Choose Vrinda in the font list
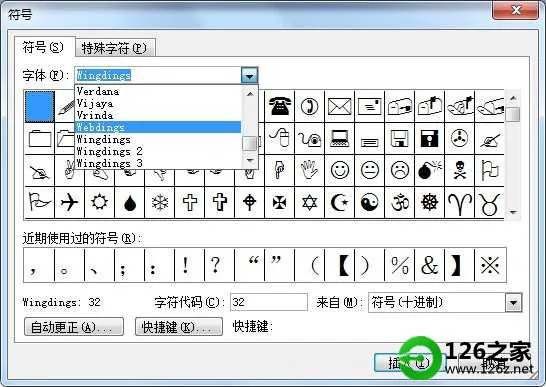 tap(158, 115)
